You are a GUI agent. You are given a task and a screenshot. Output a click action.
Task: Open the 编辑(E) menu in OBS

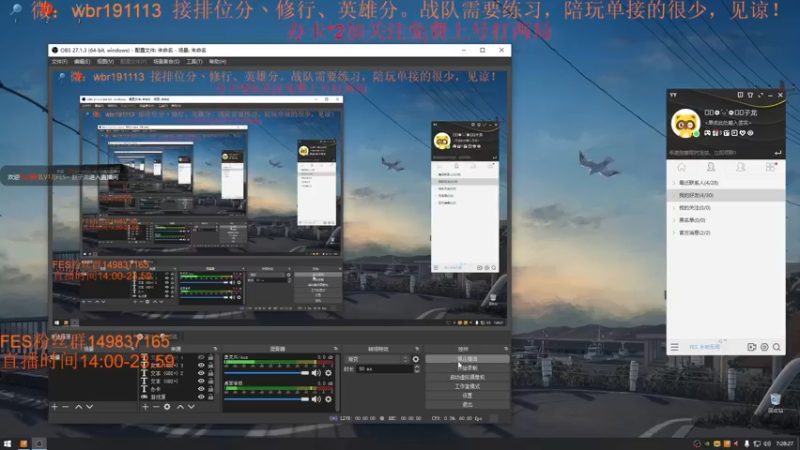click(x=82, y=62)
